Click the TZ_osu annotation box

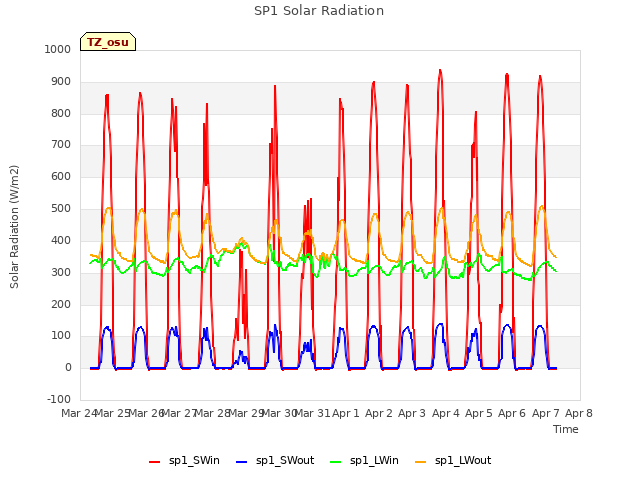click(108, 42)
